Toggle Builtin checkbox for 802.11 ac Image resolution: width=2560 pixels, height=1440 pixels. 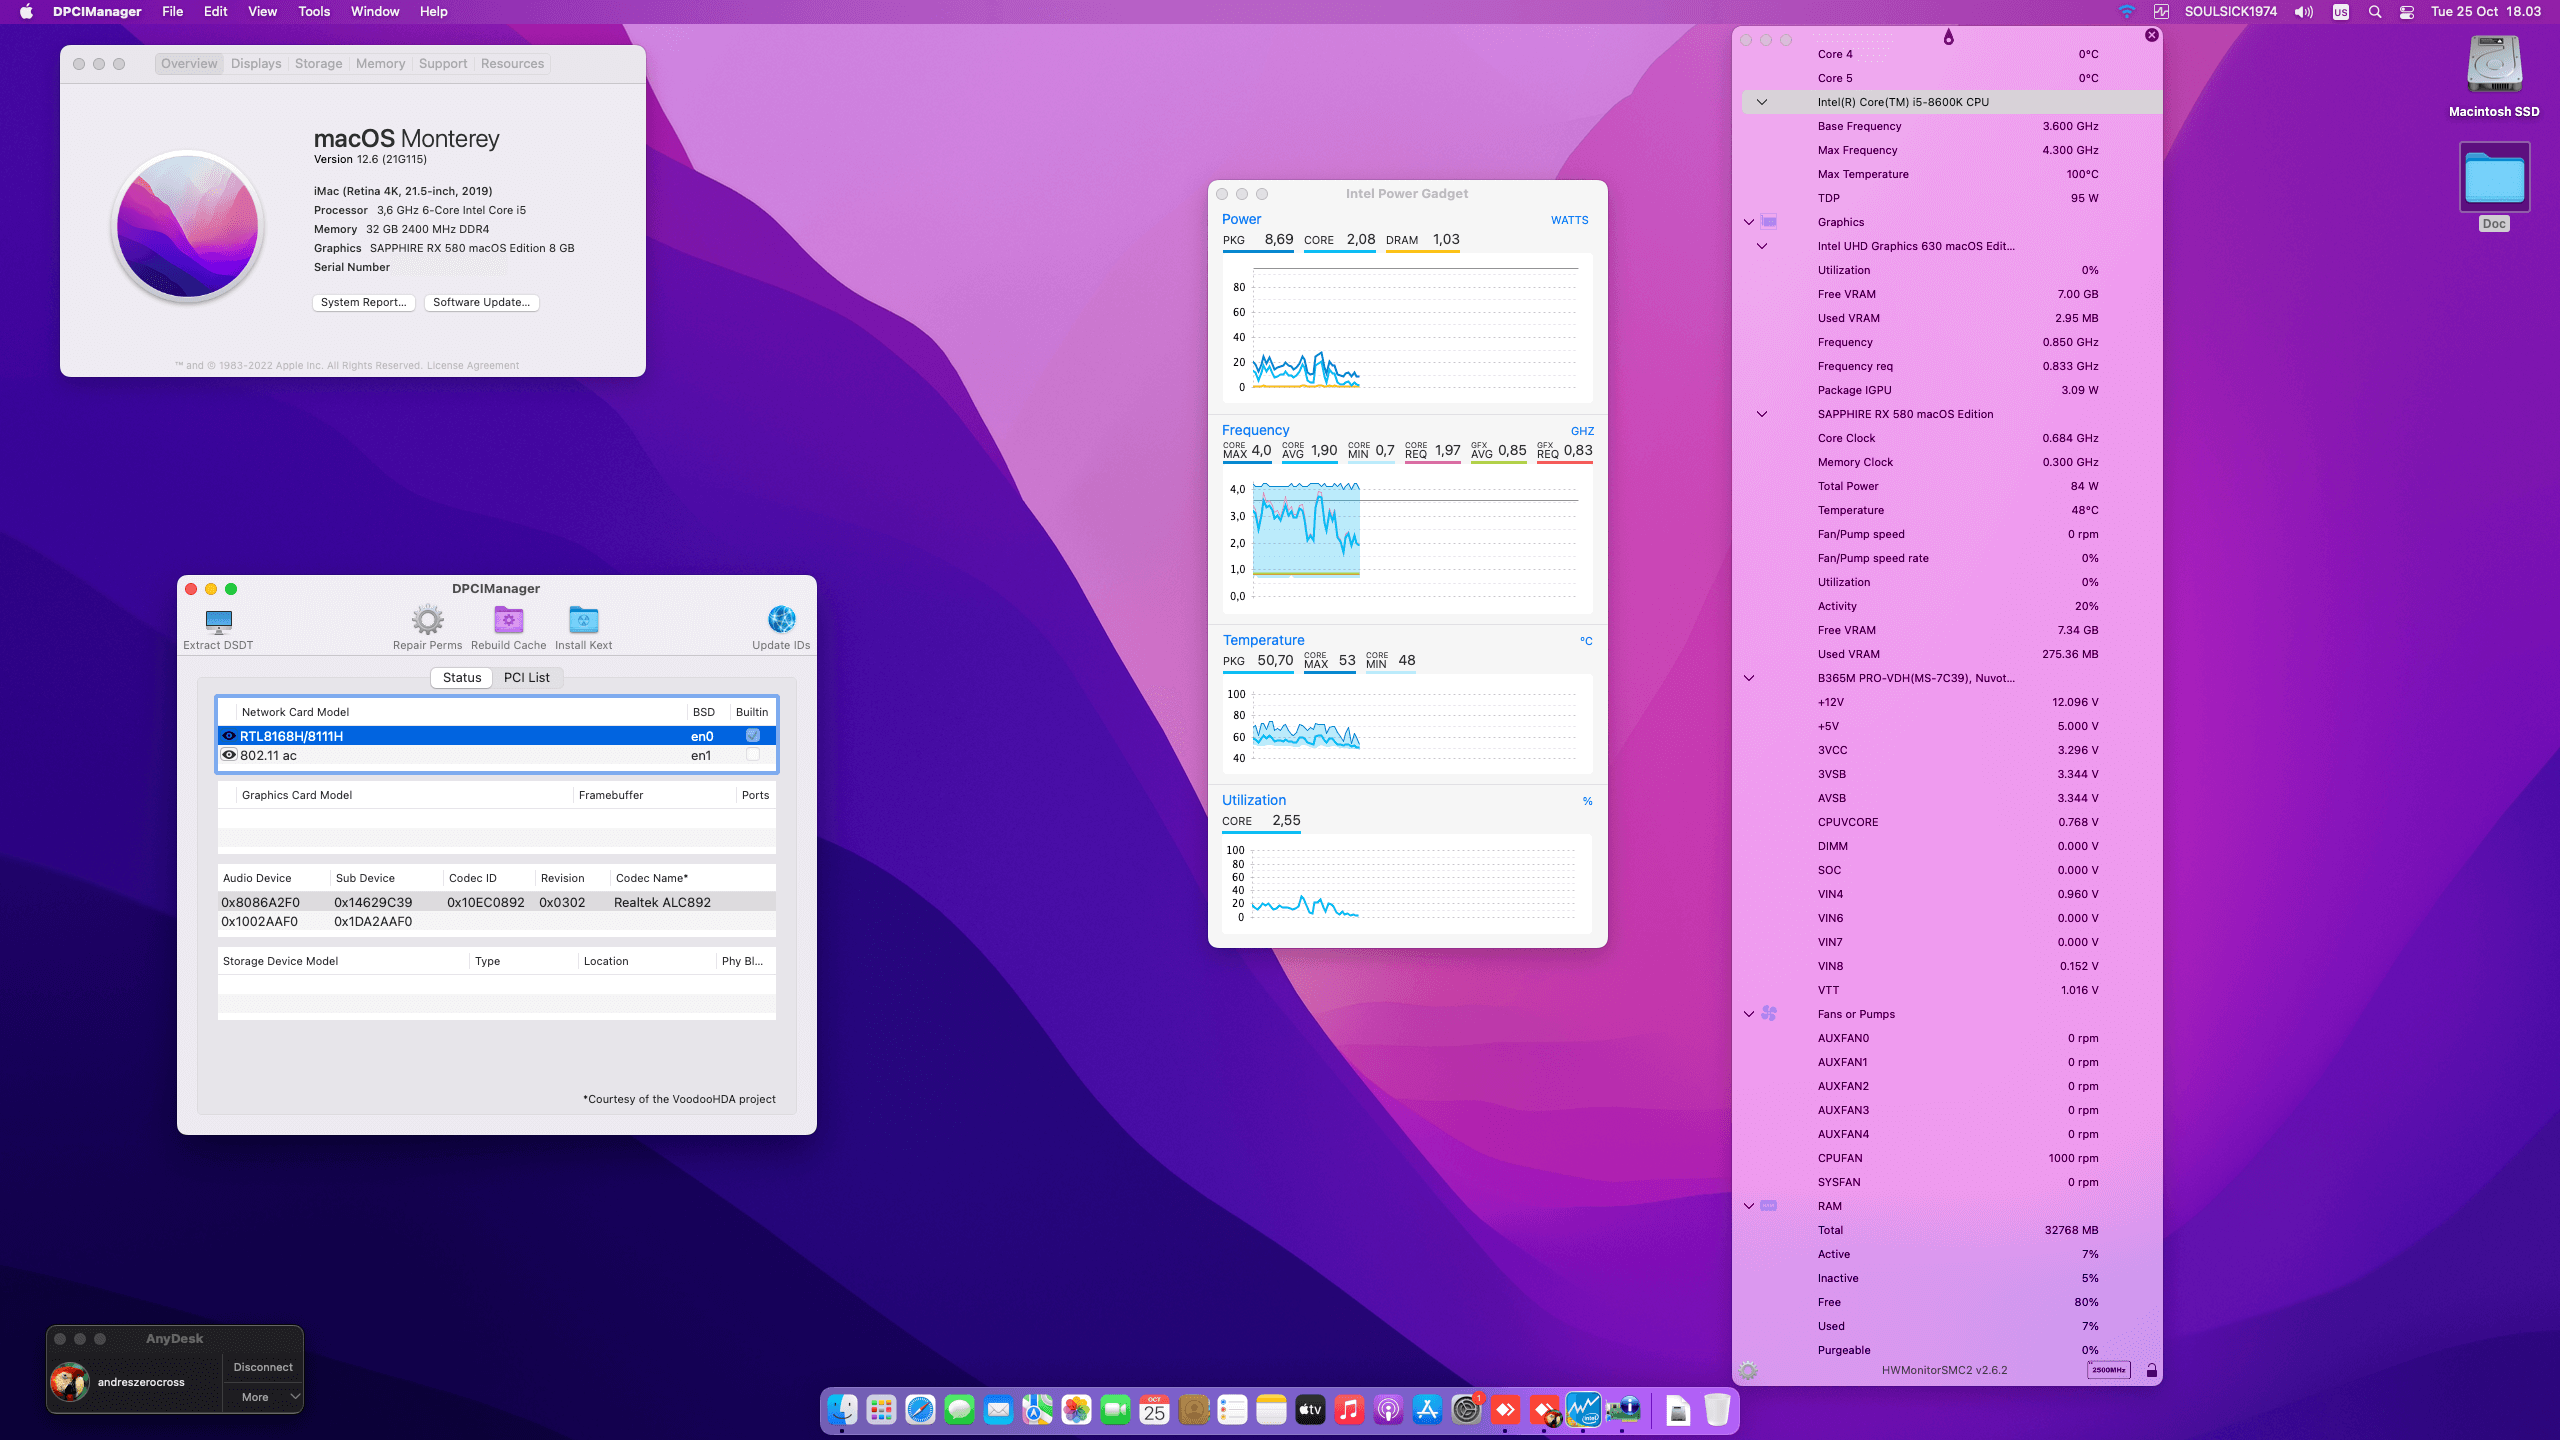[753, 755]
